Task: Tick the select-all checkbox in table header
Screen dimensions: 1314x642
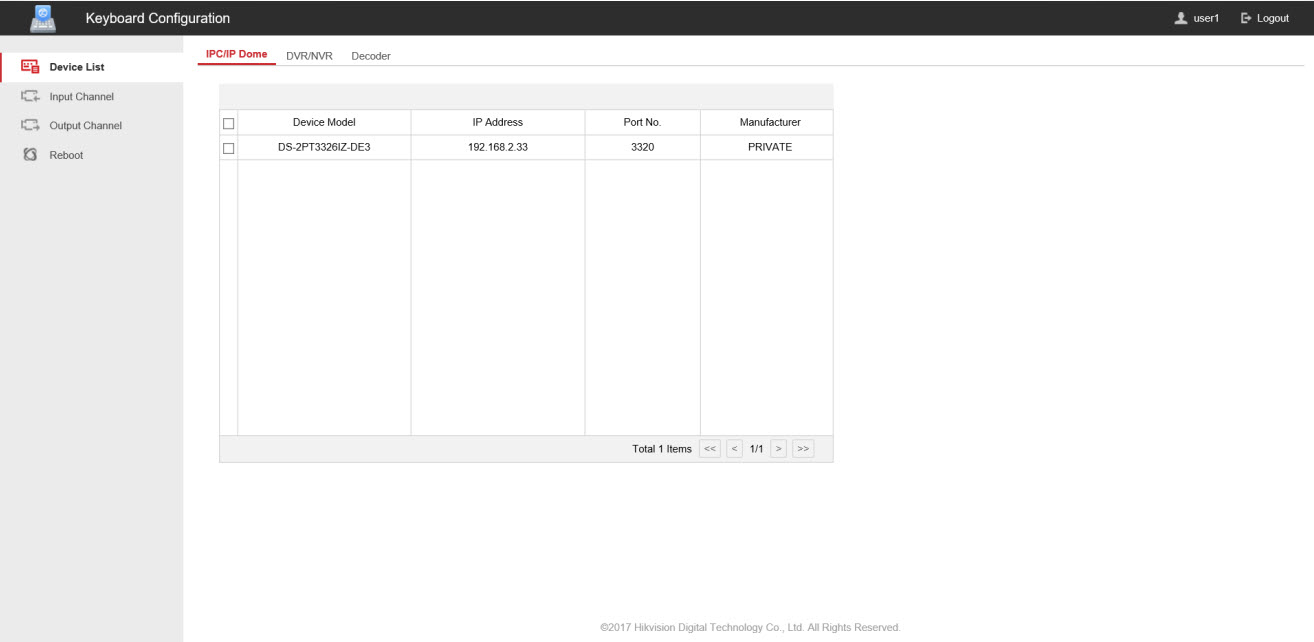Action: 229,123
